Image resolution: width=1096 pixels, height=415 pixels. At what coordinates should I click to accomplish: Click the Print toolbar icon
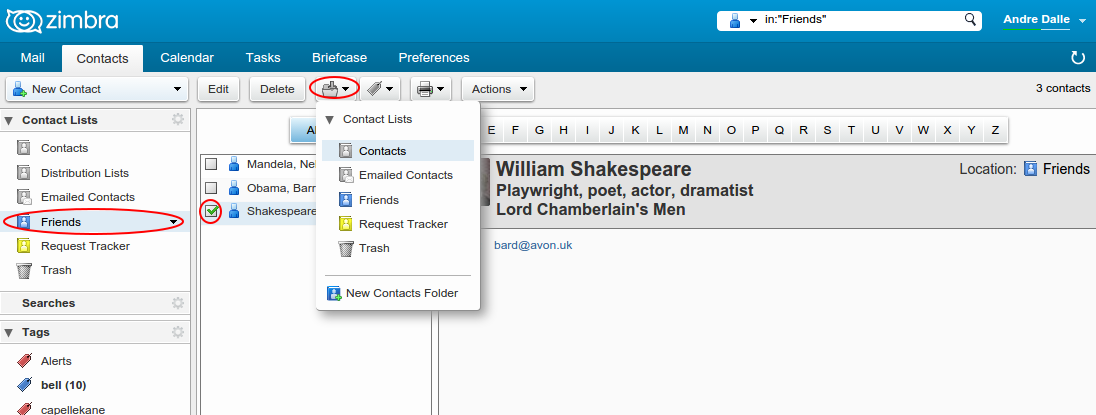pos(425,89)
